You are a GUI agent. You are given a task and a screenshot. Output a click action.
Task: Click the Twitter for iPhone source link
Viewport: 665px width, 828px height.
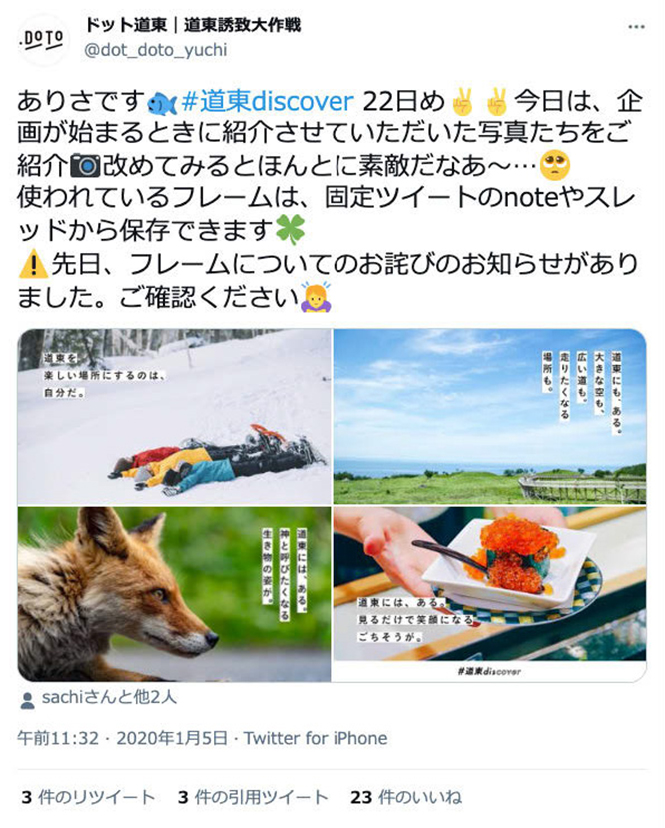click(x=315, y=738)
